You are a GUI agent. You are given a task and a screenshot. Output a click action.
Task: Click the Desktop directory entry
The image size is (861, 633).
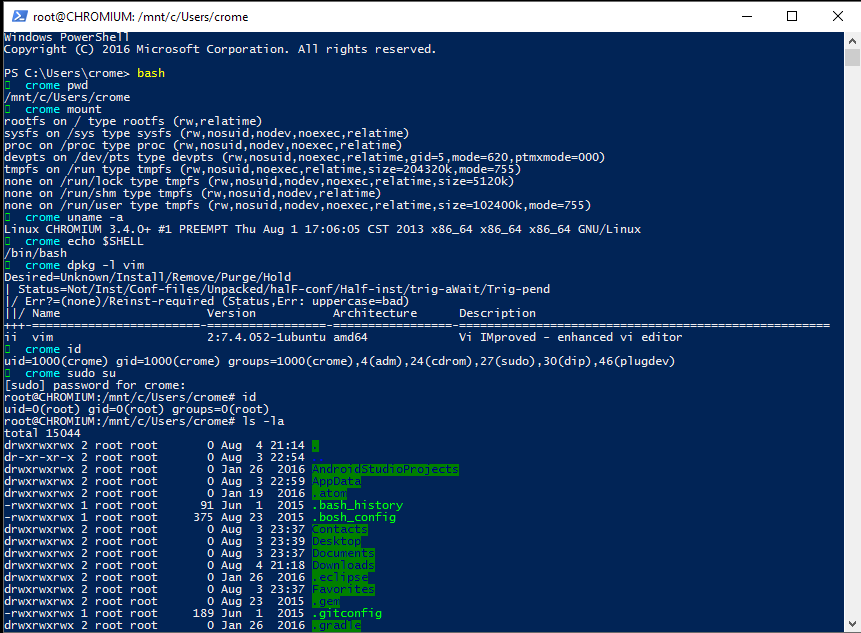[x=337, y=541]
